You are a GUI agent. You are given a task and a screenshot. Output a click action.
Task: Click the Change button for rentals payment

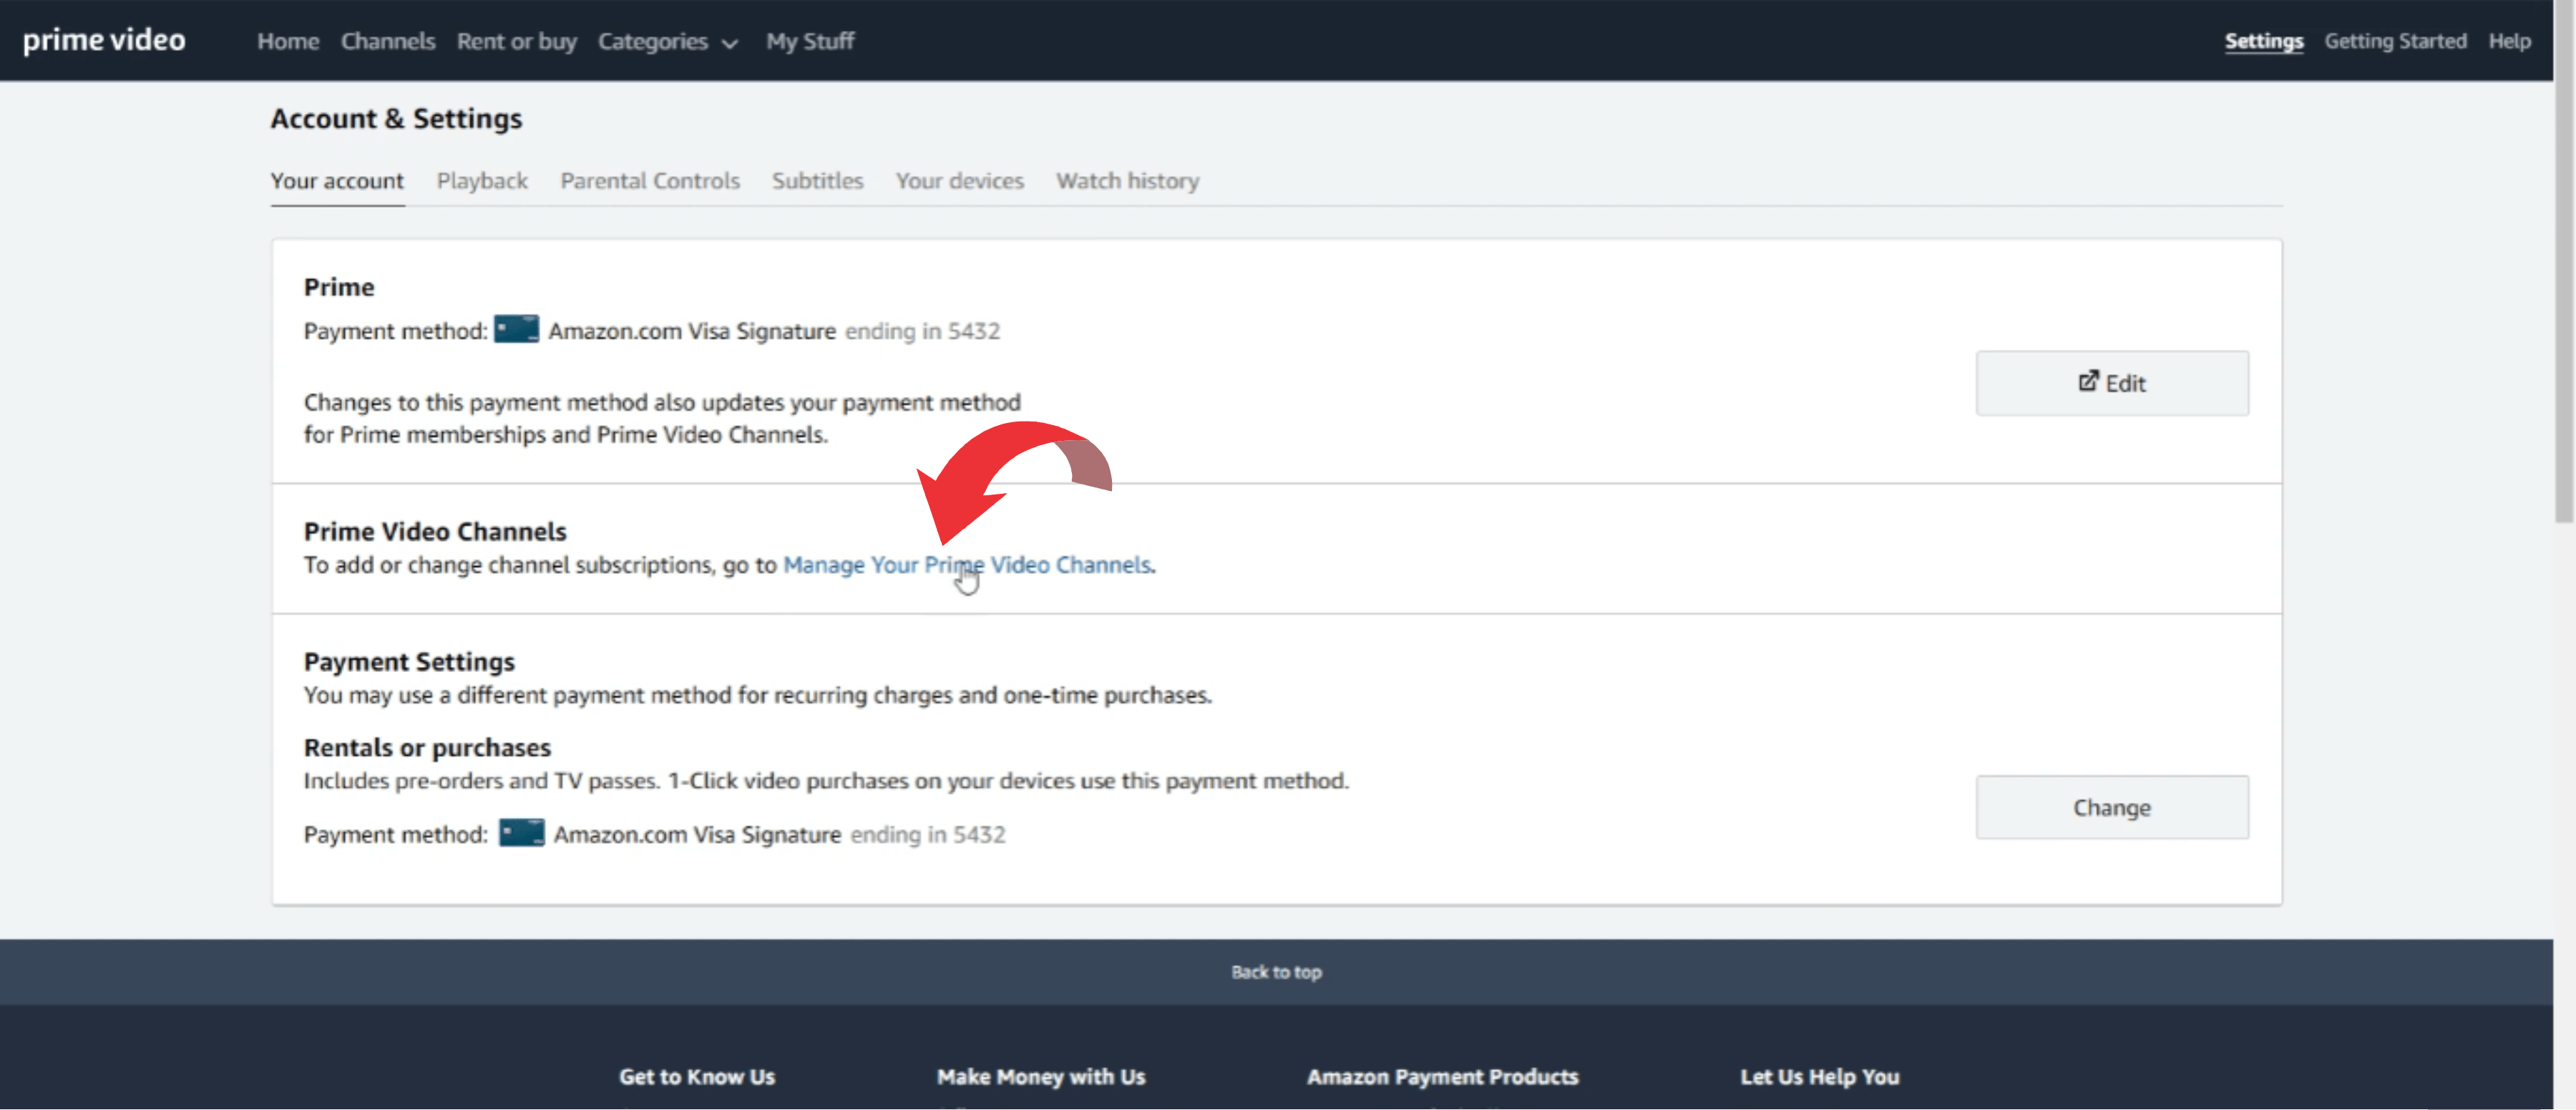(x=2111, y=807)
